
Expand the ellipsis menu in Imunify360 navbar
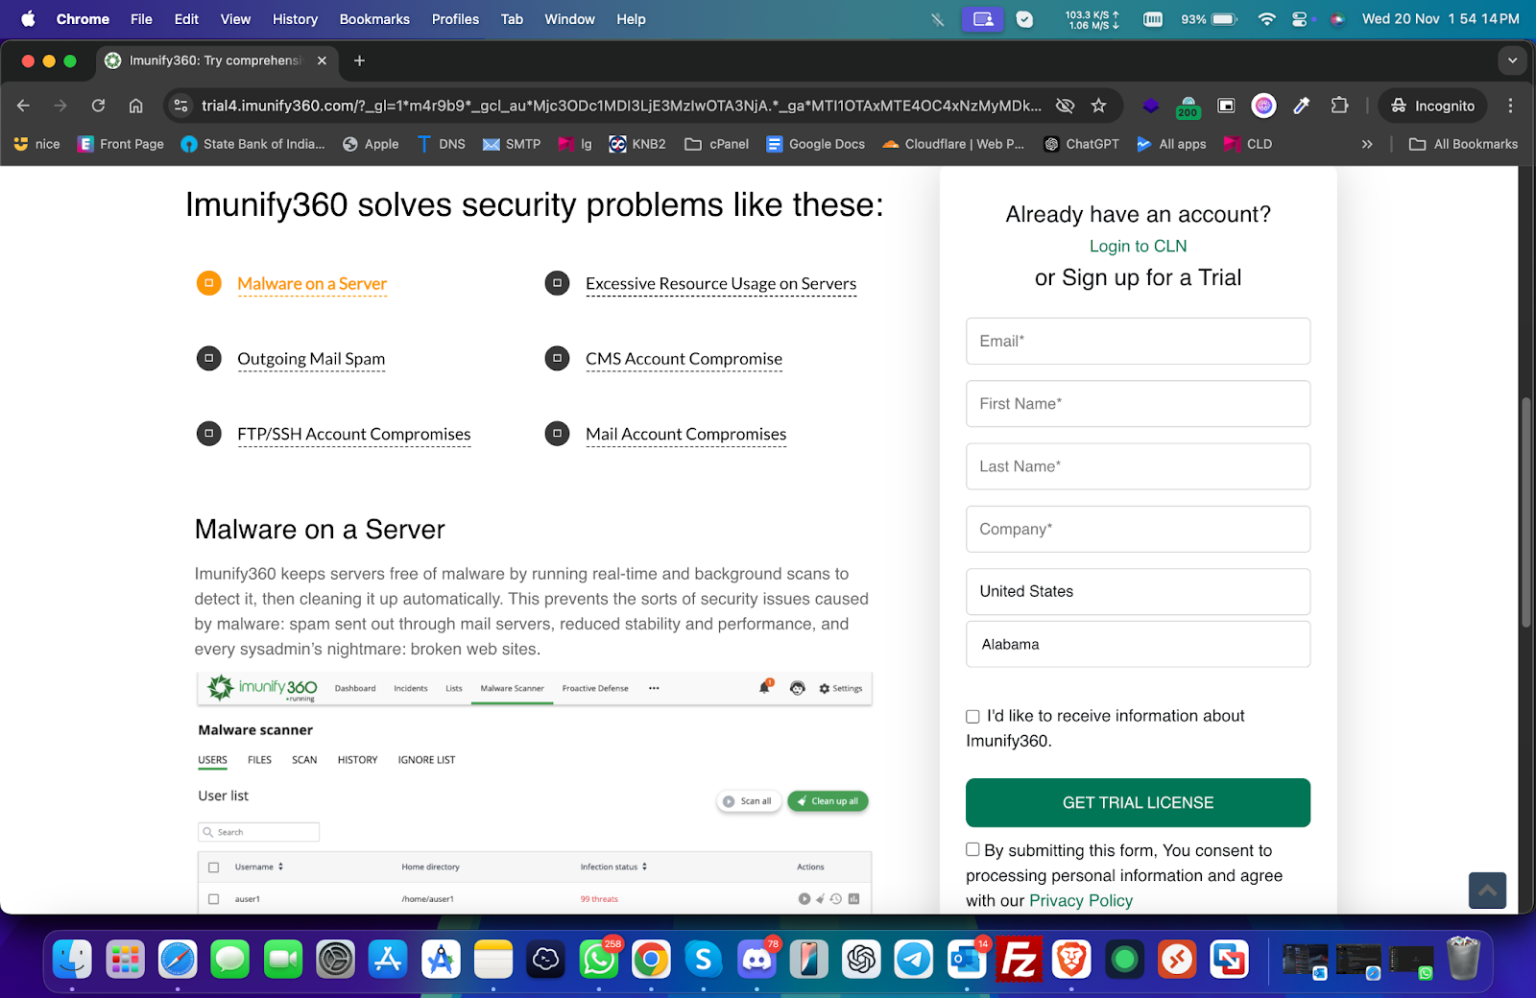coord(654,688)
